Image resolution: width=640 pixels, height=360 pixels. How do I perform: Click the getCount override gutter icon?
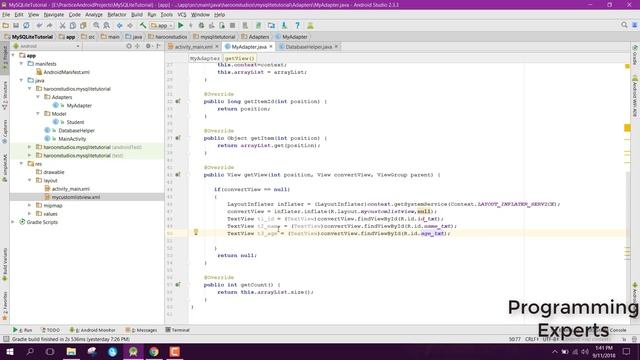pyautogui.click(x=178, y=284)
